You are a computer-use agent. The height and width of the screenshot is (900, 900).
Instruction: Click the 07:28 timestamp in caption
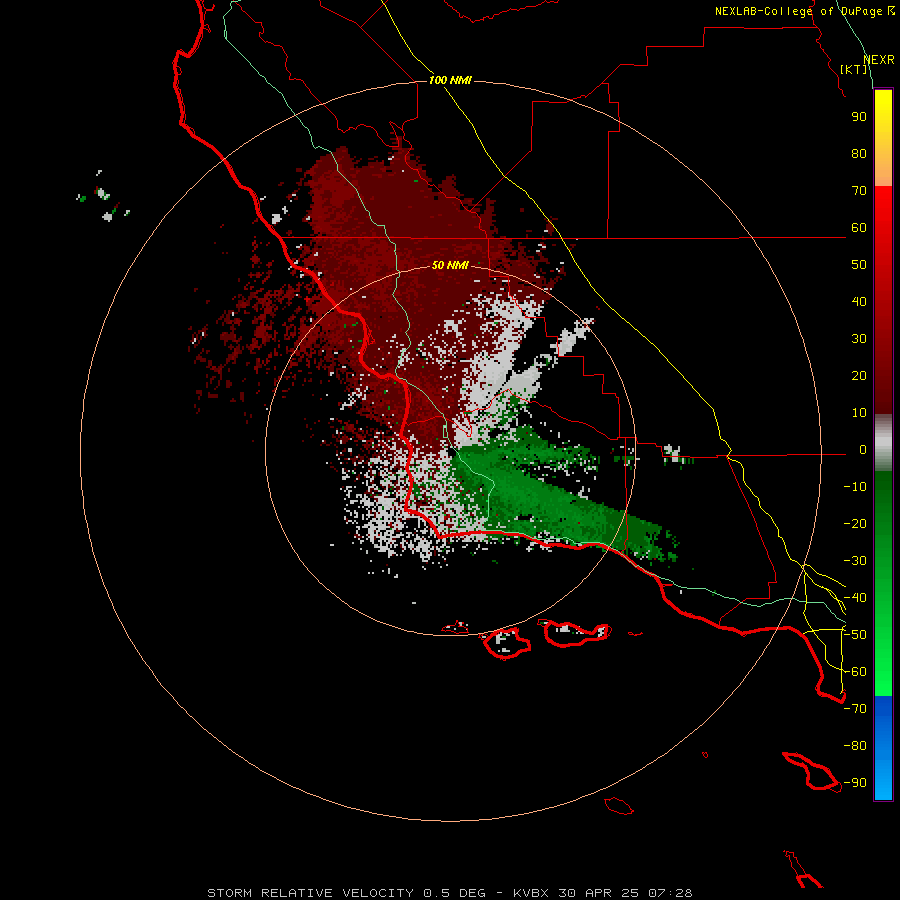click(x=670, y=893)
